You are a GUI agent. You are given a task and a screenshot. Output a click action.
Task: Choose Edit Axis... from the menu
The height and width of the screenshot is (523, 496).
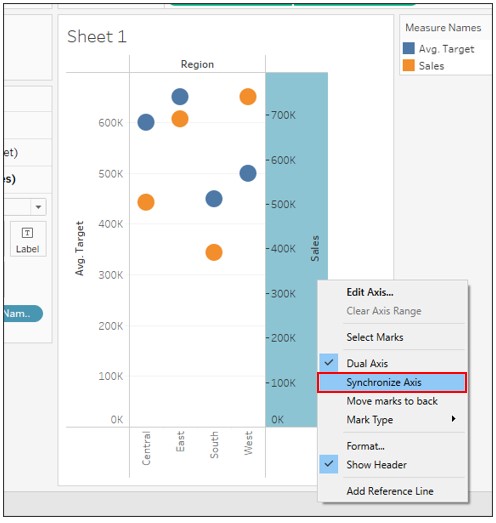click(x=370, y=292)
